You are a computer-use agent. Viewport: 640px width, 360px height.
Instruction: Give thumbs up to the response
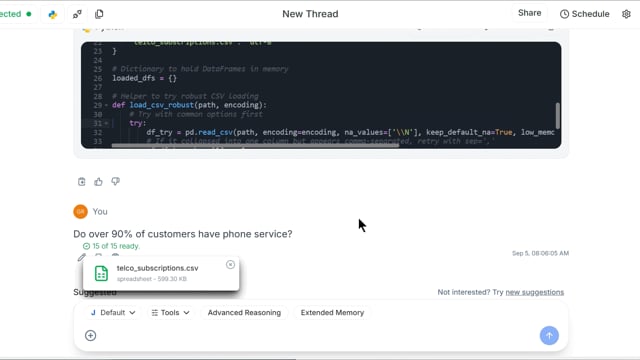click(x=98, y=182)
